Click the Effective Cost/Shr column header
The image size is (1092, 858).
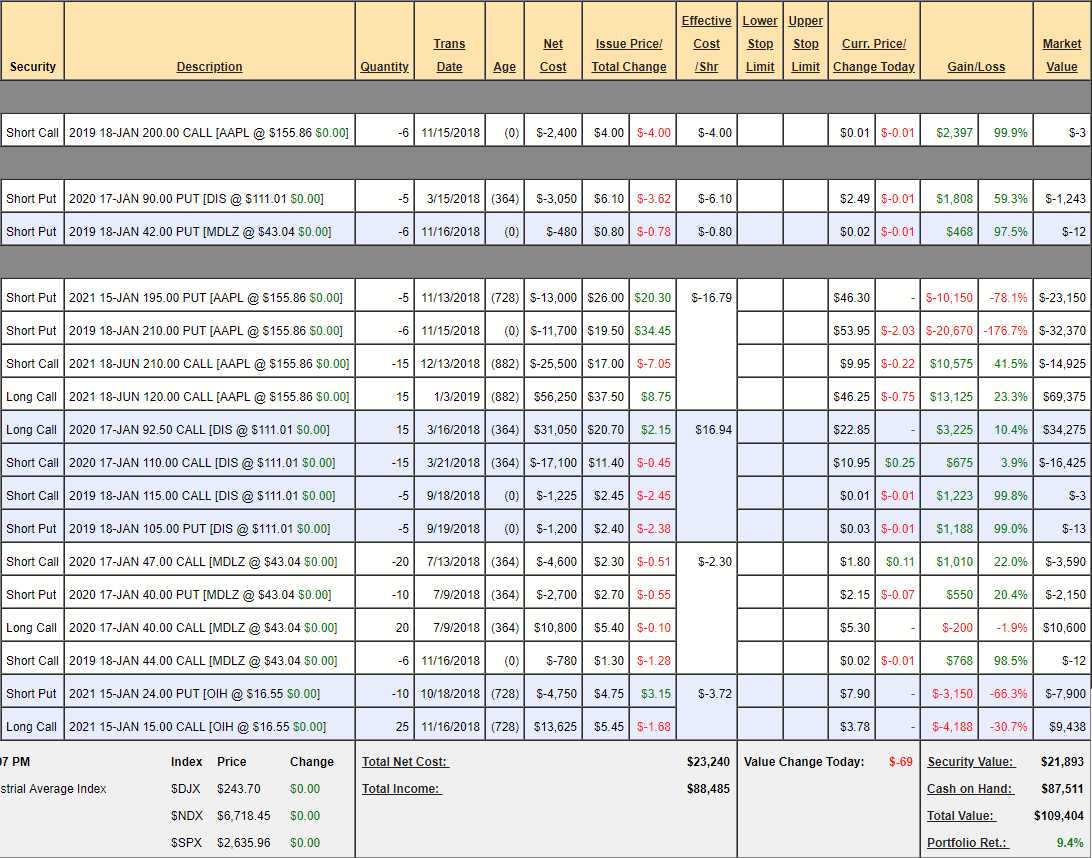click(x=706, y=44)
